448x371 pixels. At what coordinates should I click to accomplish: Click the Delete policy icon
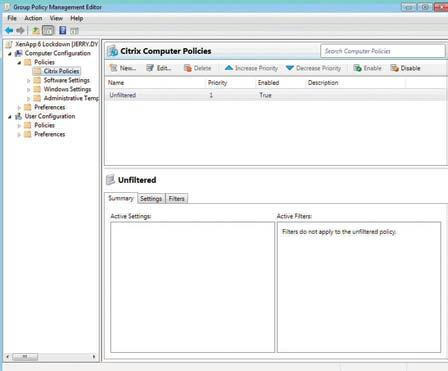[188, 68]
